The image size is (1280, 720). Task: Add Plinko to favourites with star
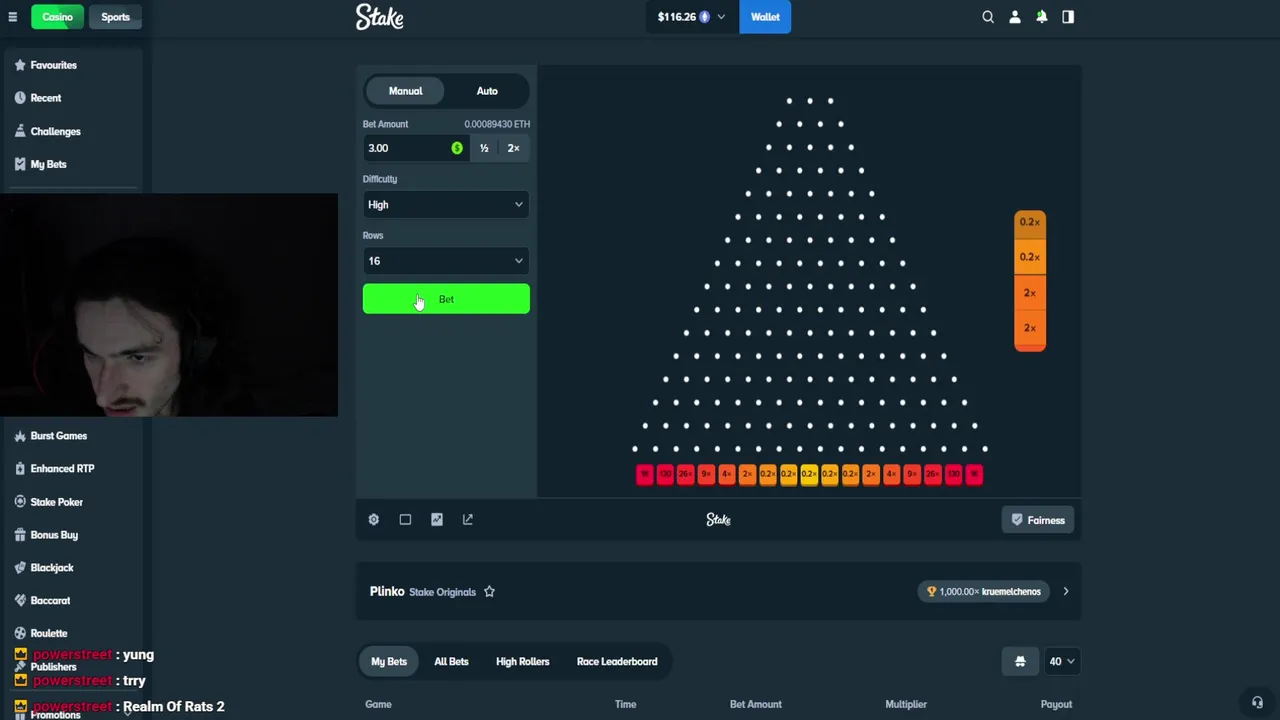pos(489,592)
